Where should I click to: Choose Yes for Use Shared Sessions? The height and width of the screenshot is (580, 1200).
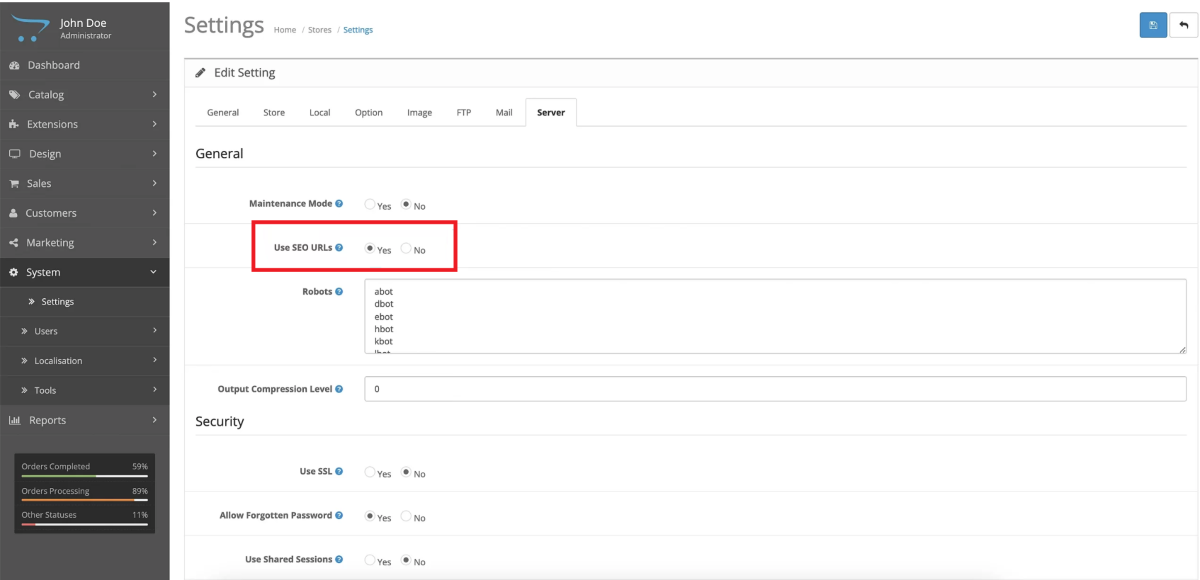(x=370, y=560)
